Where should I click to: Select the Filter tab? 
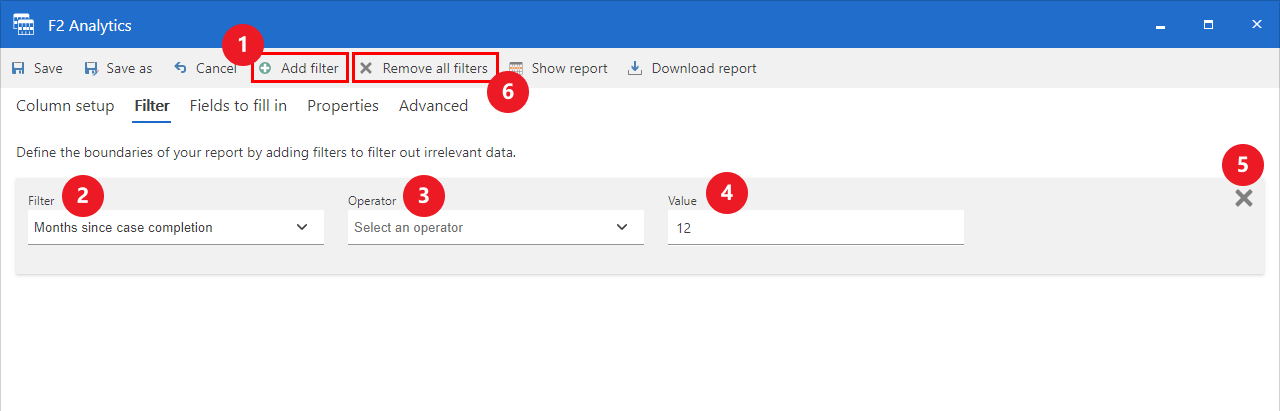click(152, 106)
